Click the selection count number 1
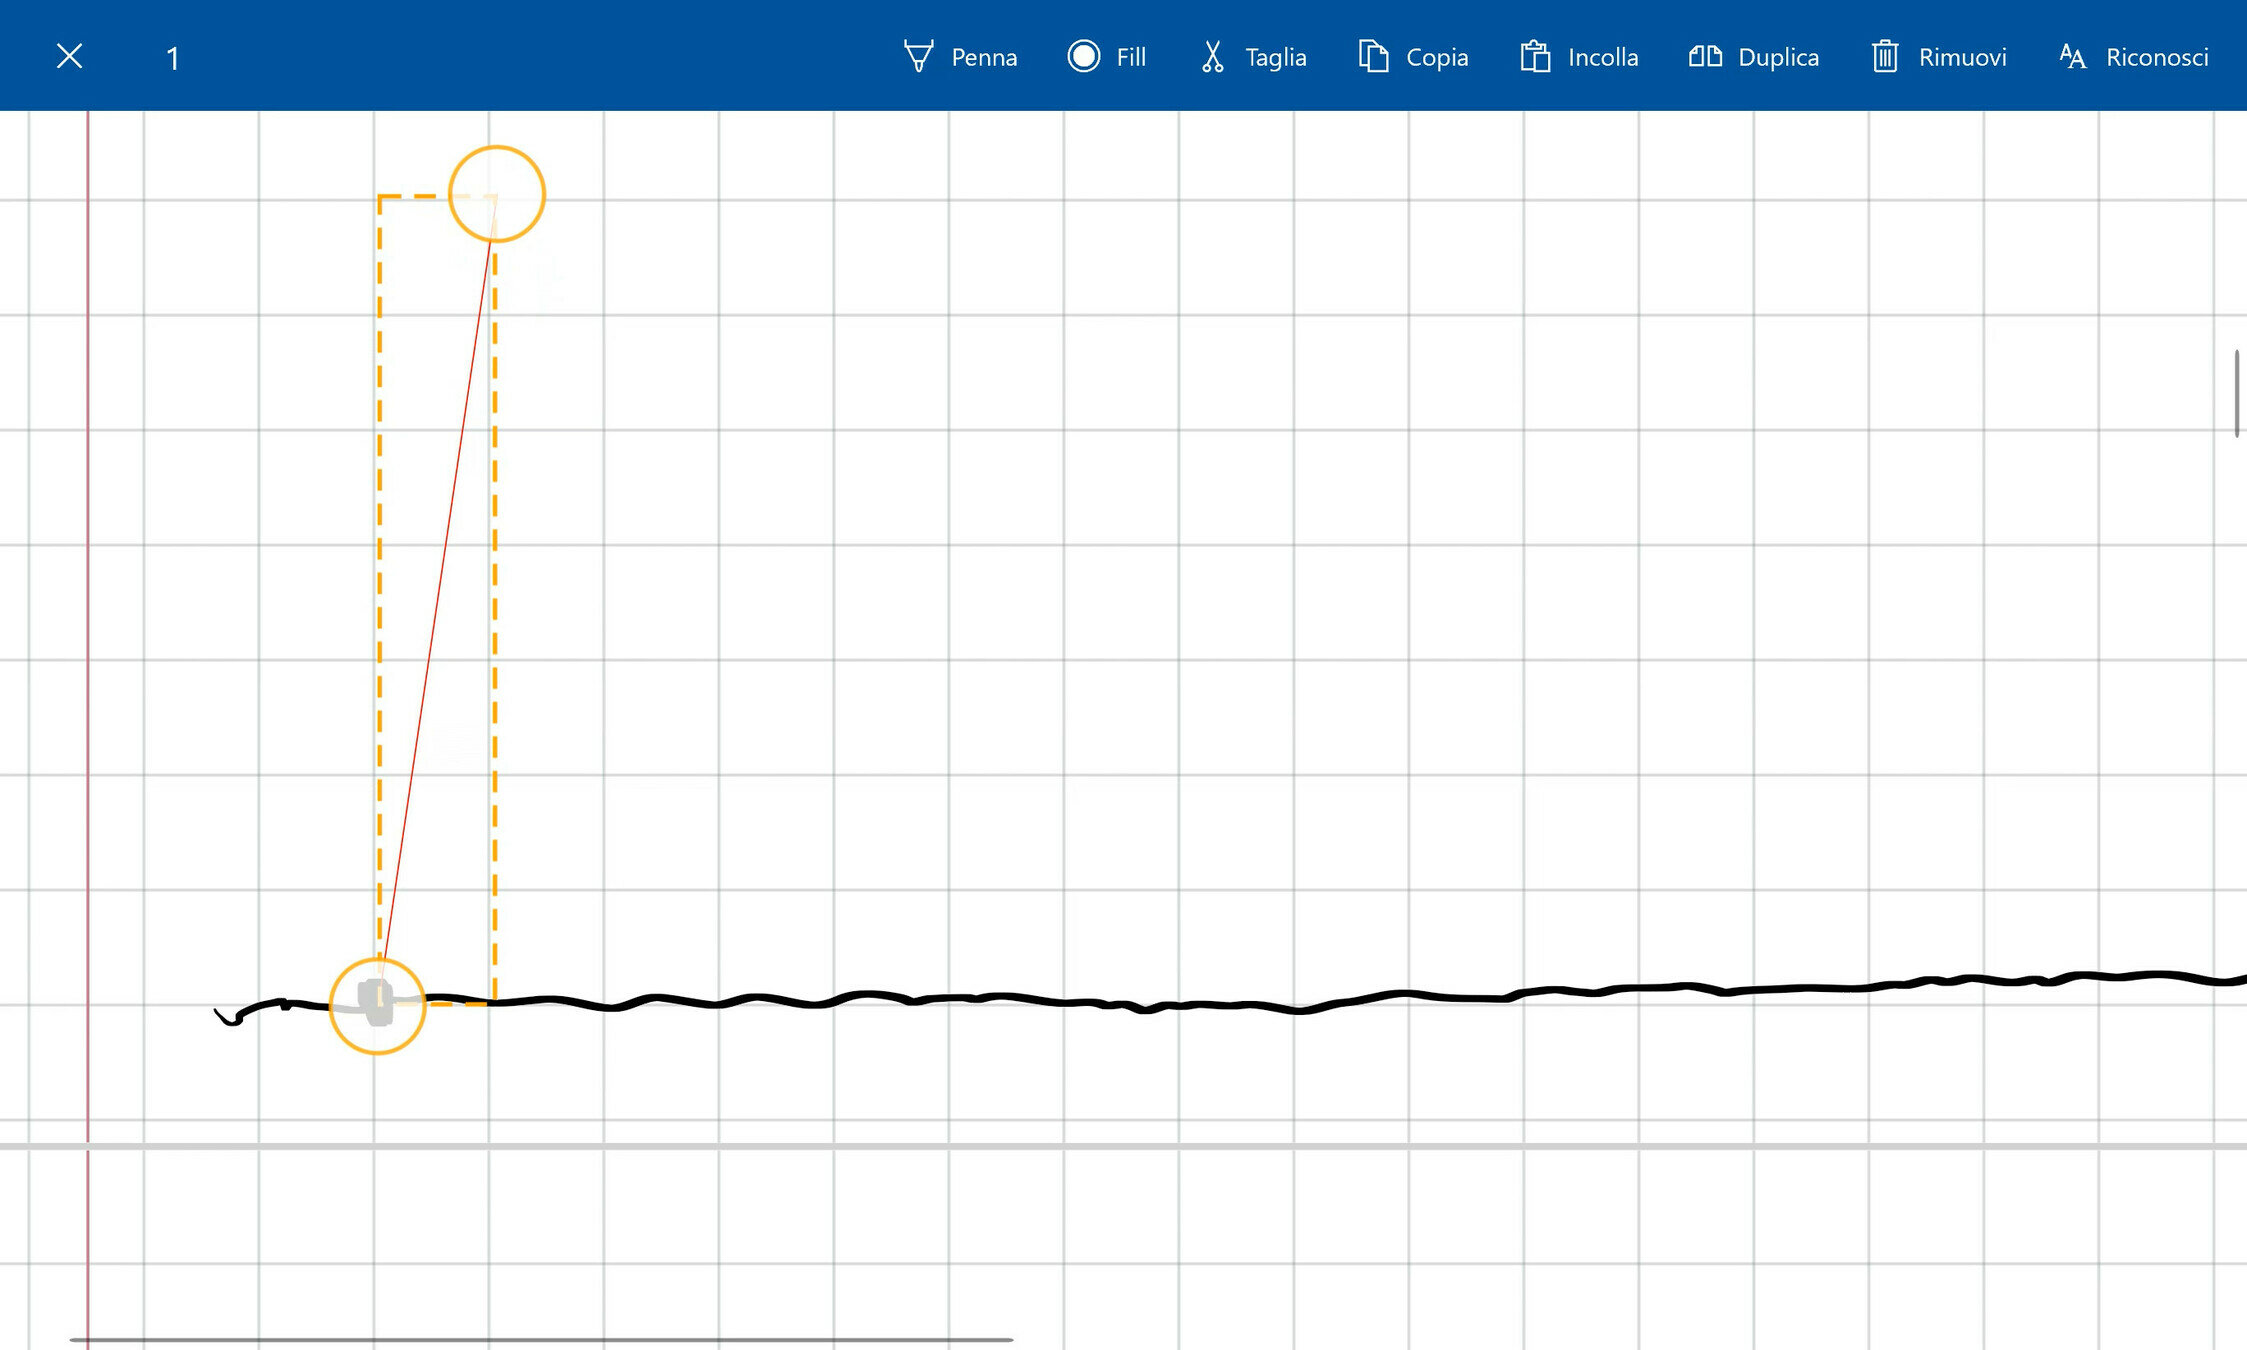Viewport: 2247px width, 1350px height. click(x=173, y=58)
